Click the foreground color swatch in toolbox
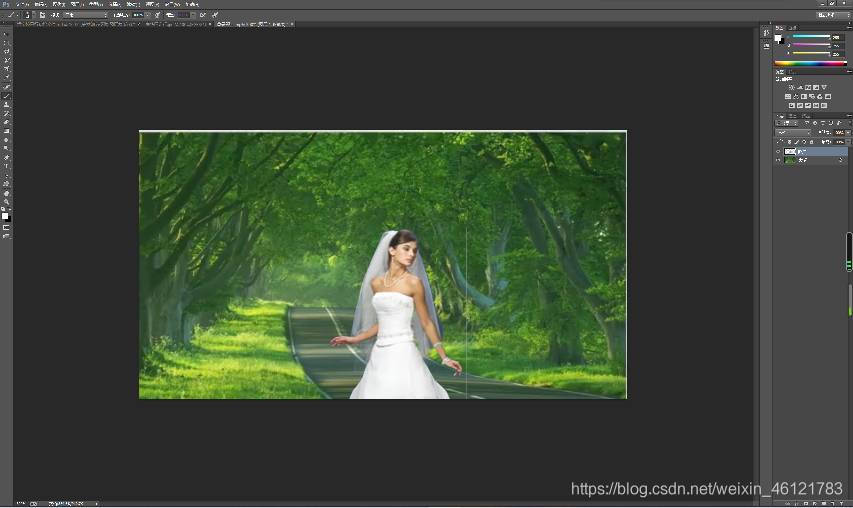 click(5, 215)
